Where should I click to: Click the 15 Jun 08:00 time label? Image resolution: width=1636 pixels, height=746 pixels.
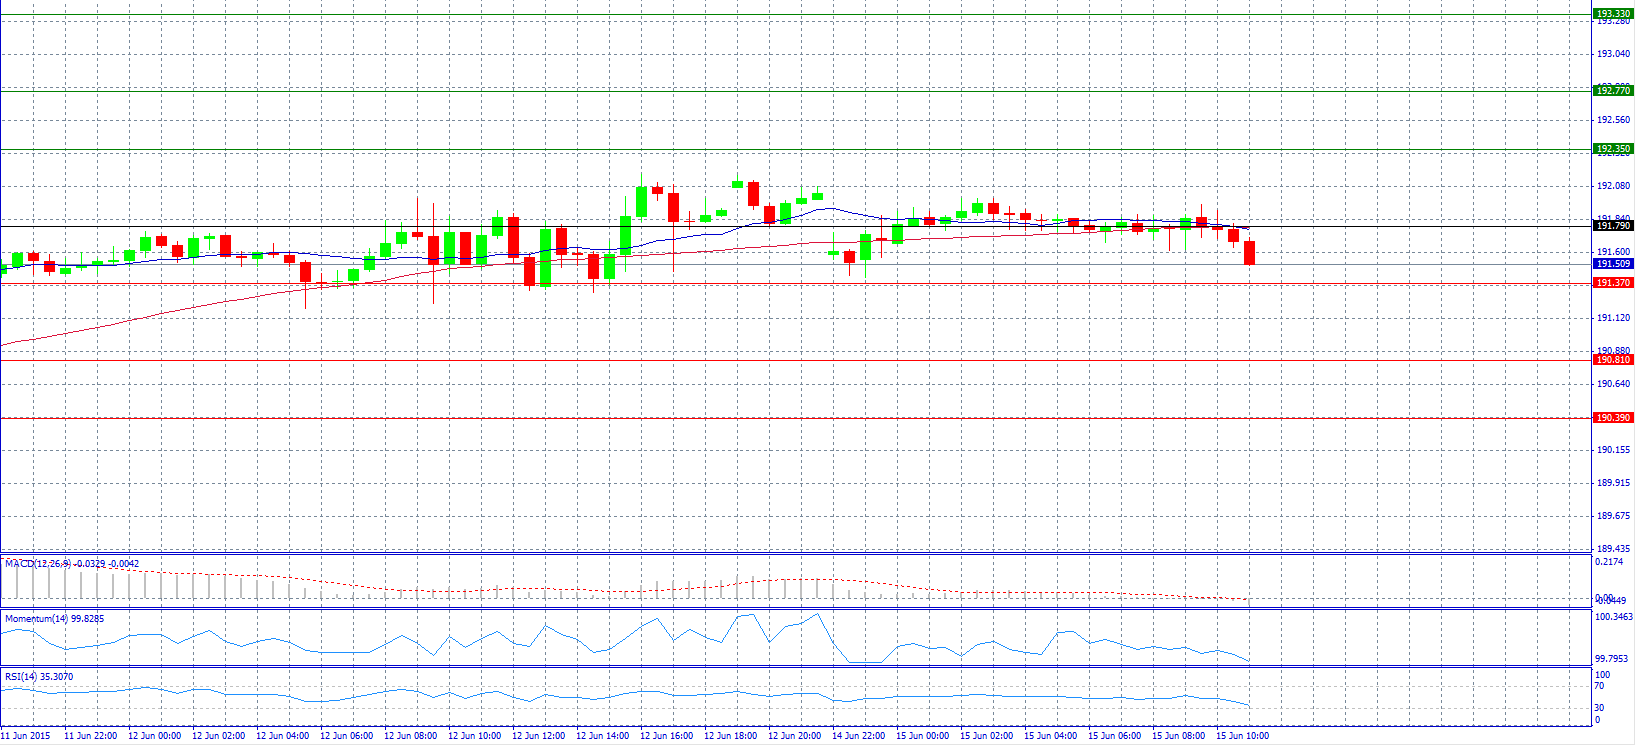(1178, 736)
